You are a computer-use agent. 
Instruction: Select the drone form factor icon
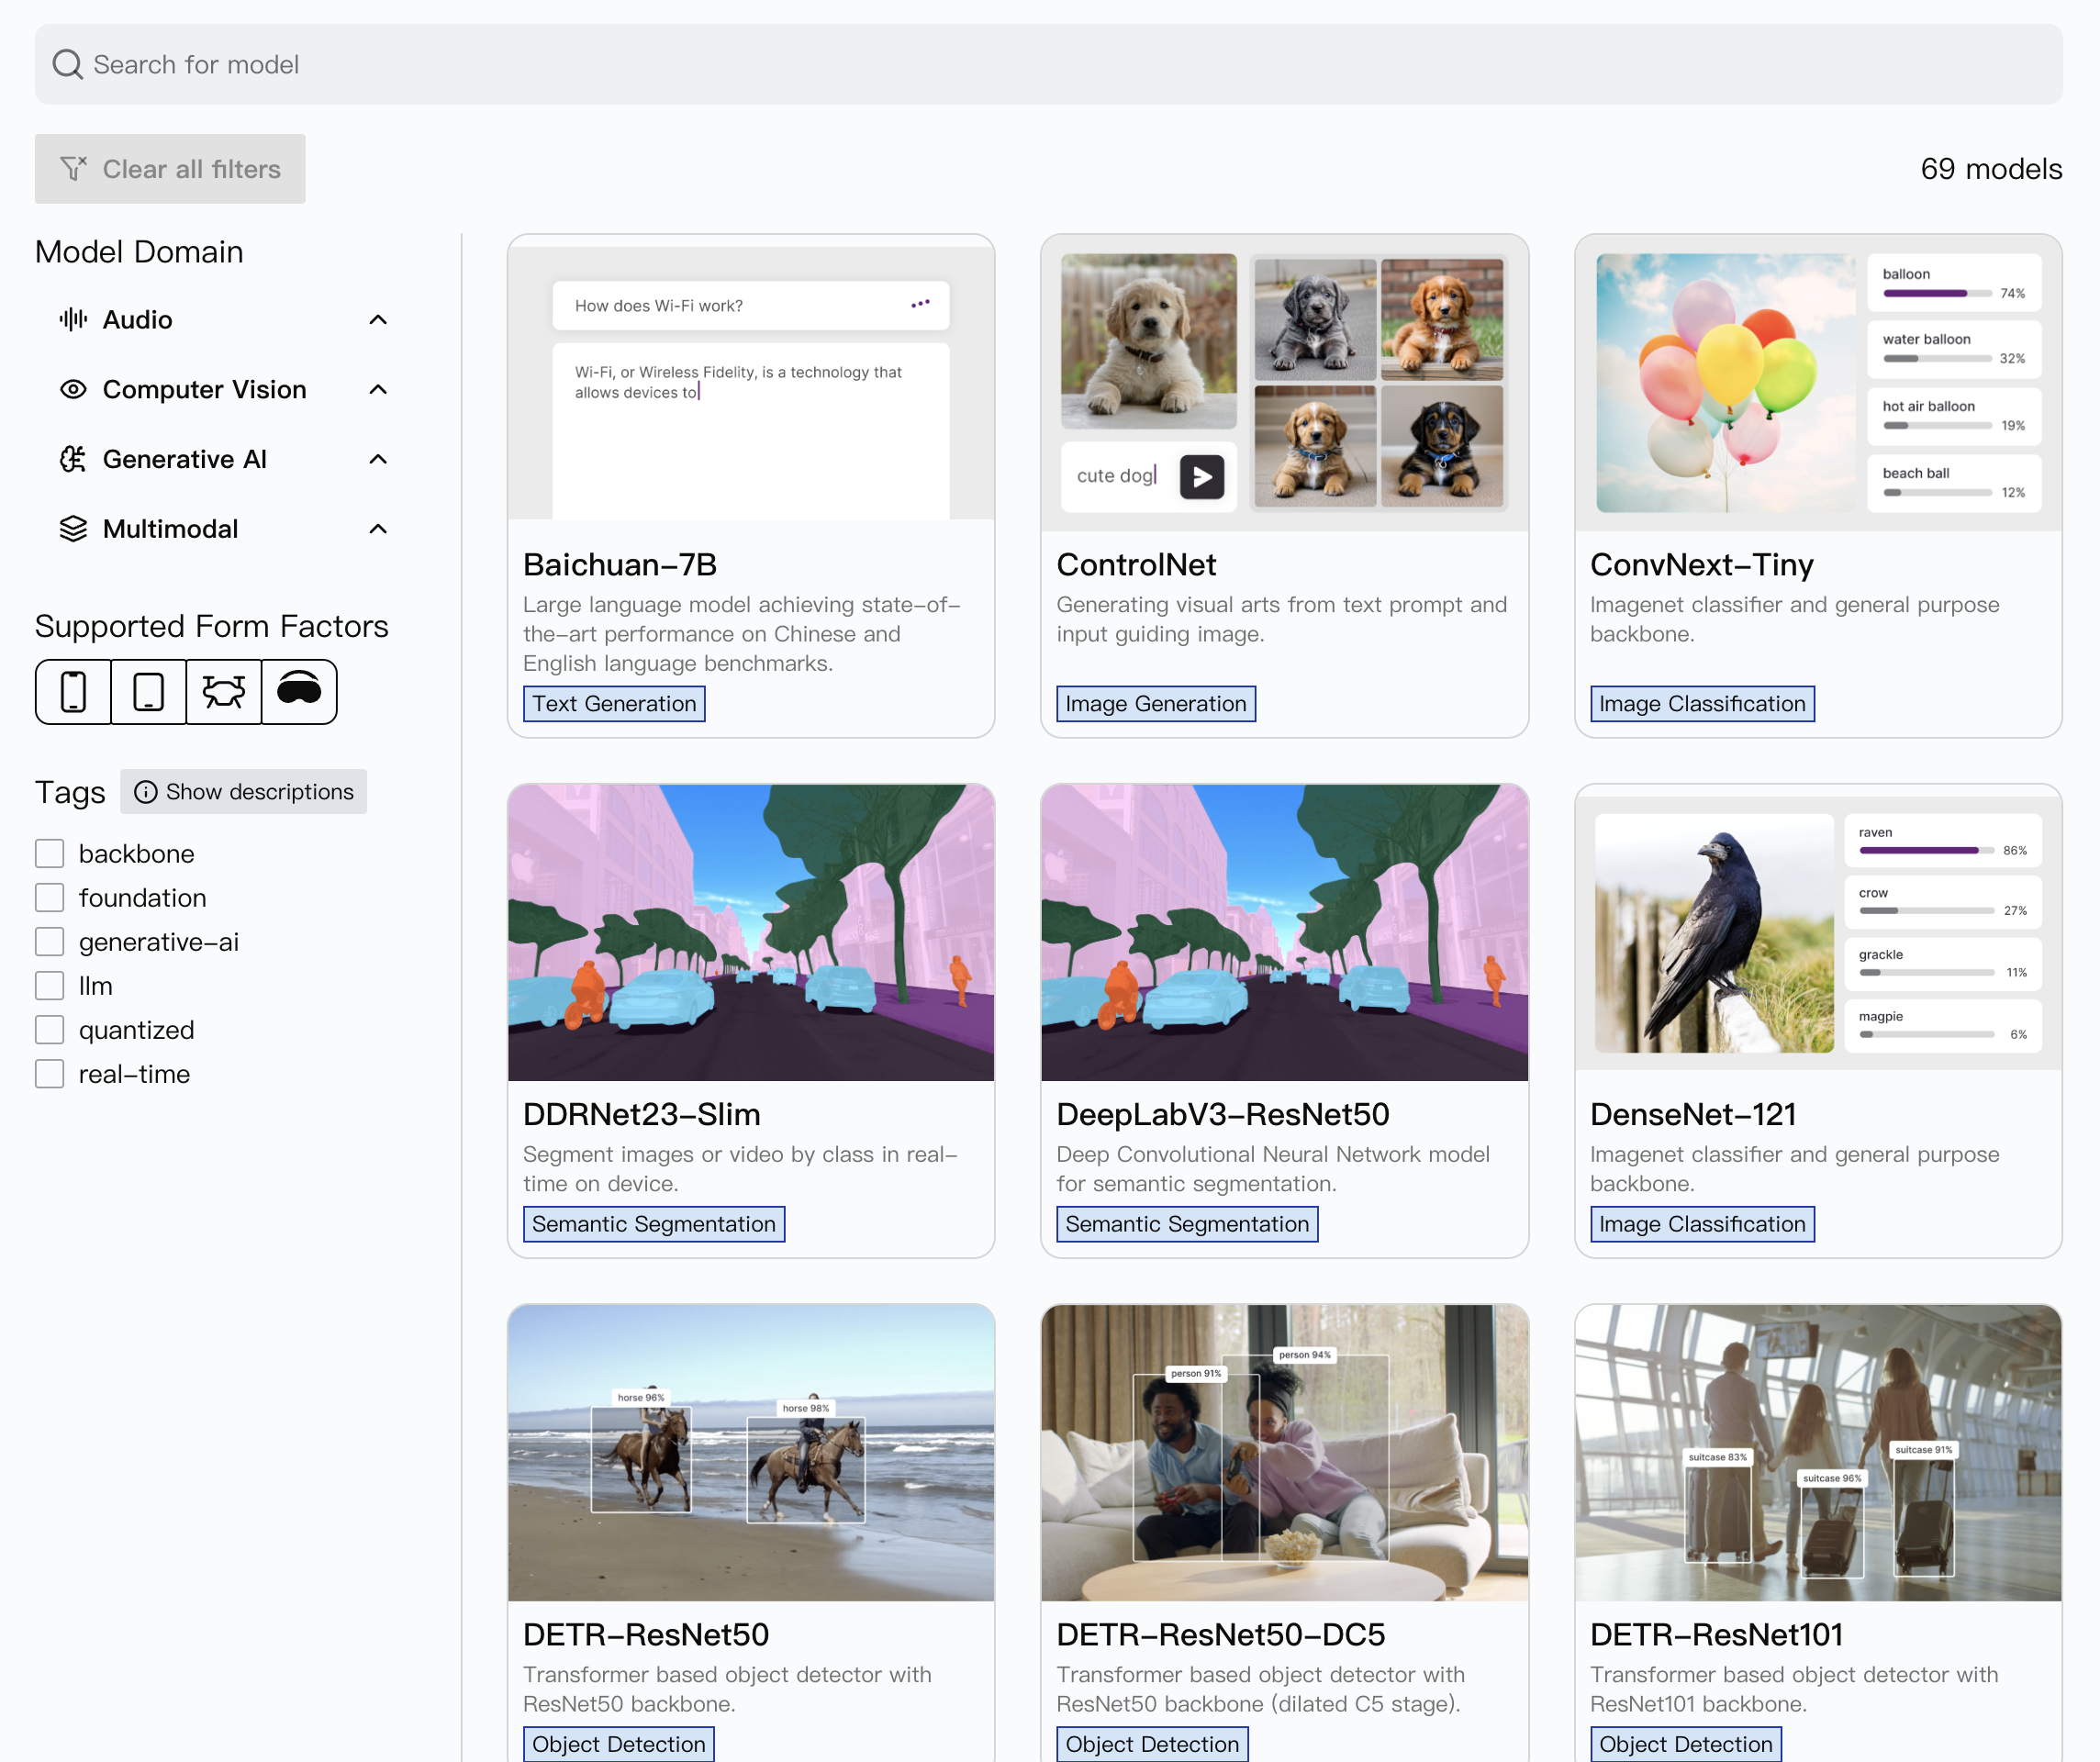[x=223, y=691]
